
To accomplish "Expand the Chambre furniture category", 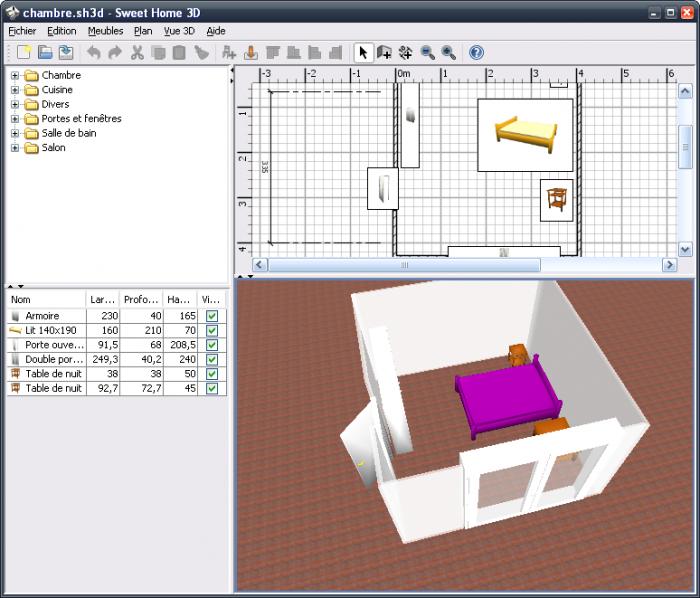I will point(15,75).
